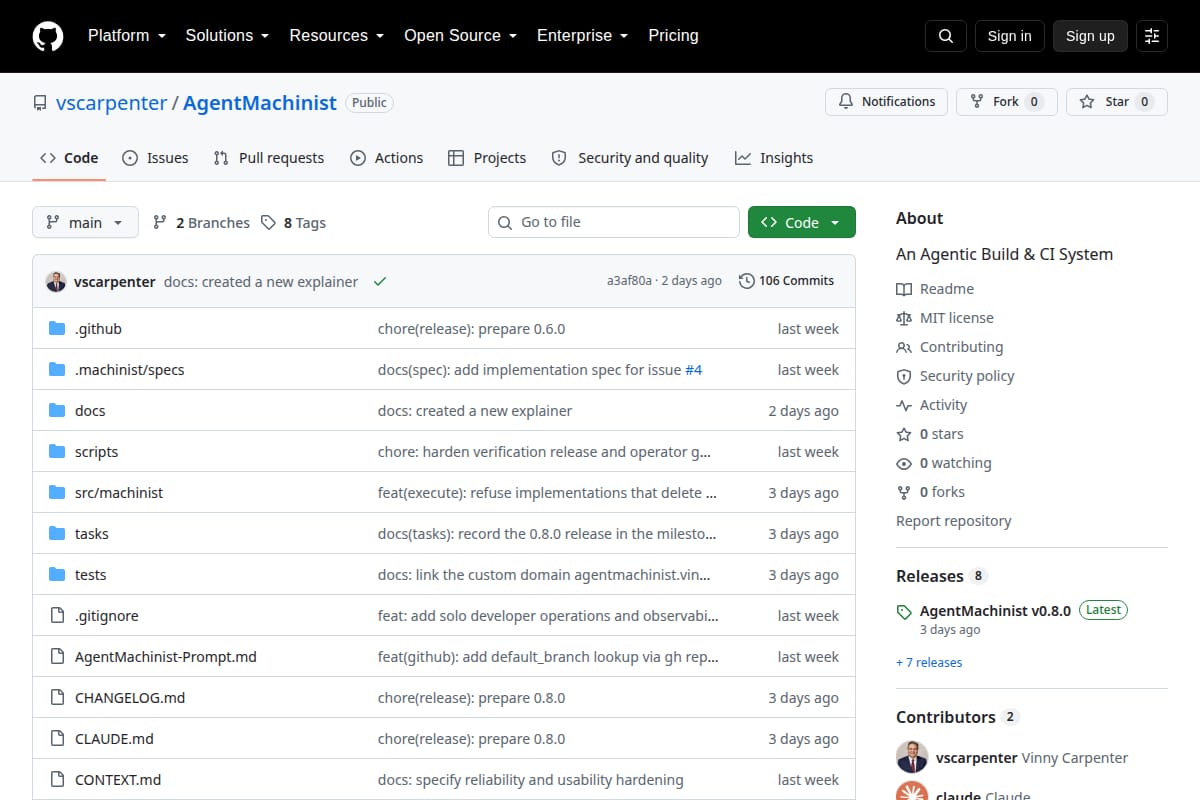Click the scales icon by MIT license
The width and height of the screenshot is (1200, 800).
(904, 318)
